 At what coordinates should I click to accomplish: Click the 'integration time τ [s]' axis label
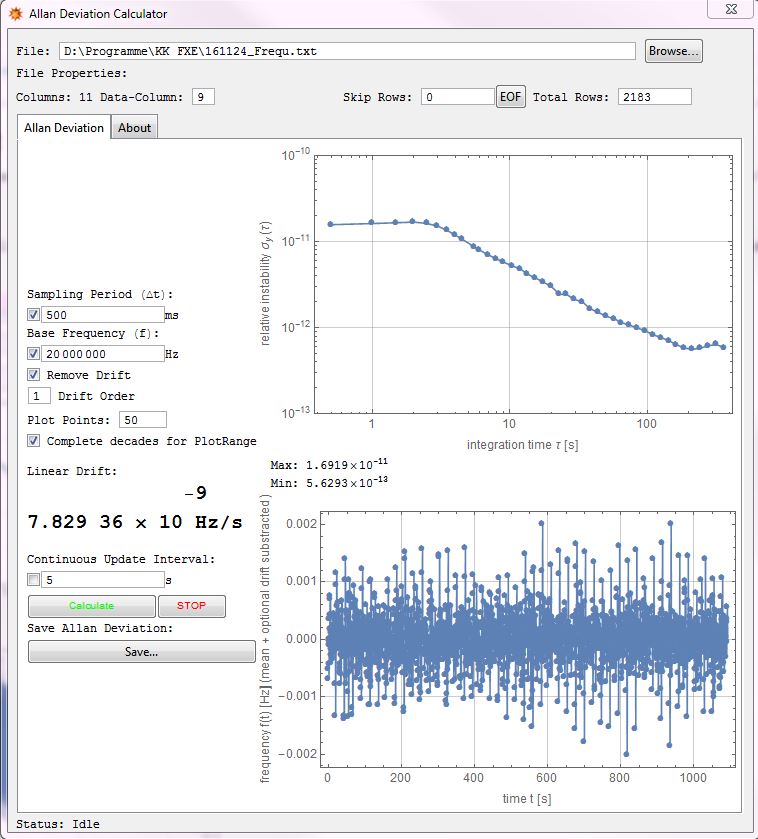coord(523,445)
